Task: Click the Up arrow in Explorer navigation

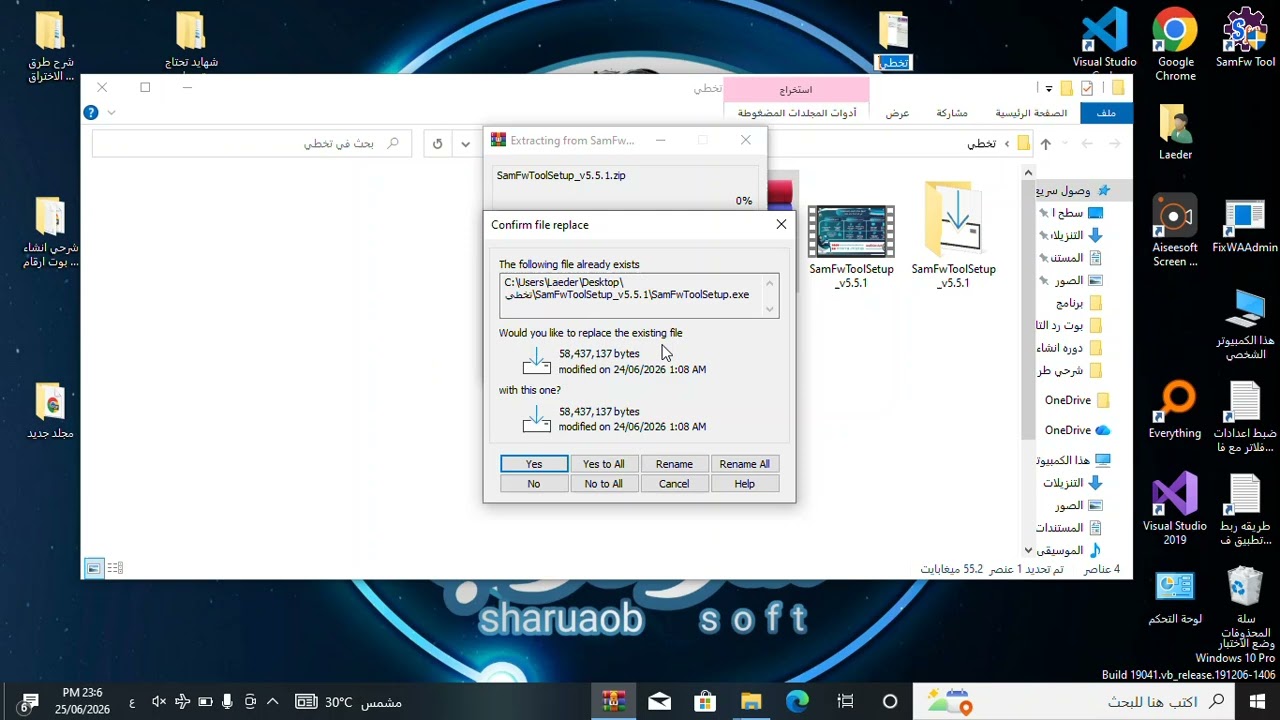Action: (x=1046, y=144)
